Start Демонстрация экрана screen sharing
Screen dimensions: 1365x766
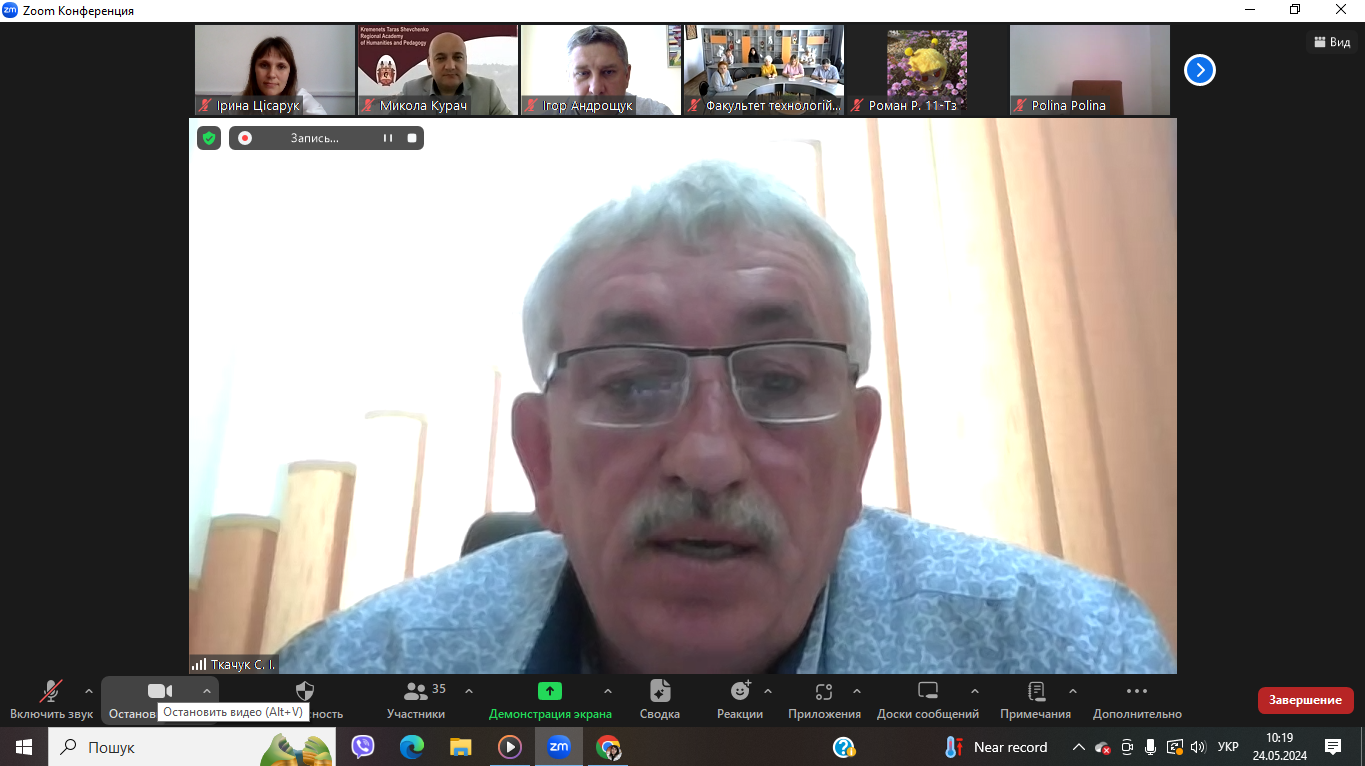coord(549,699)
